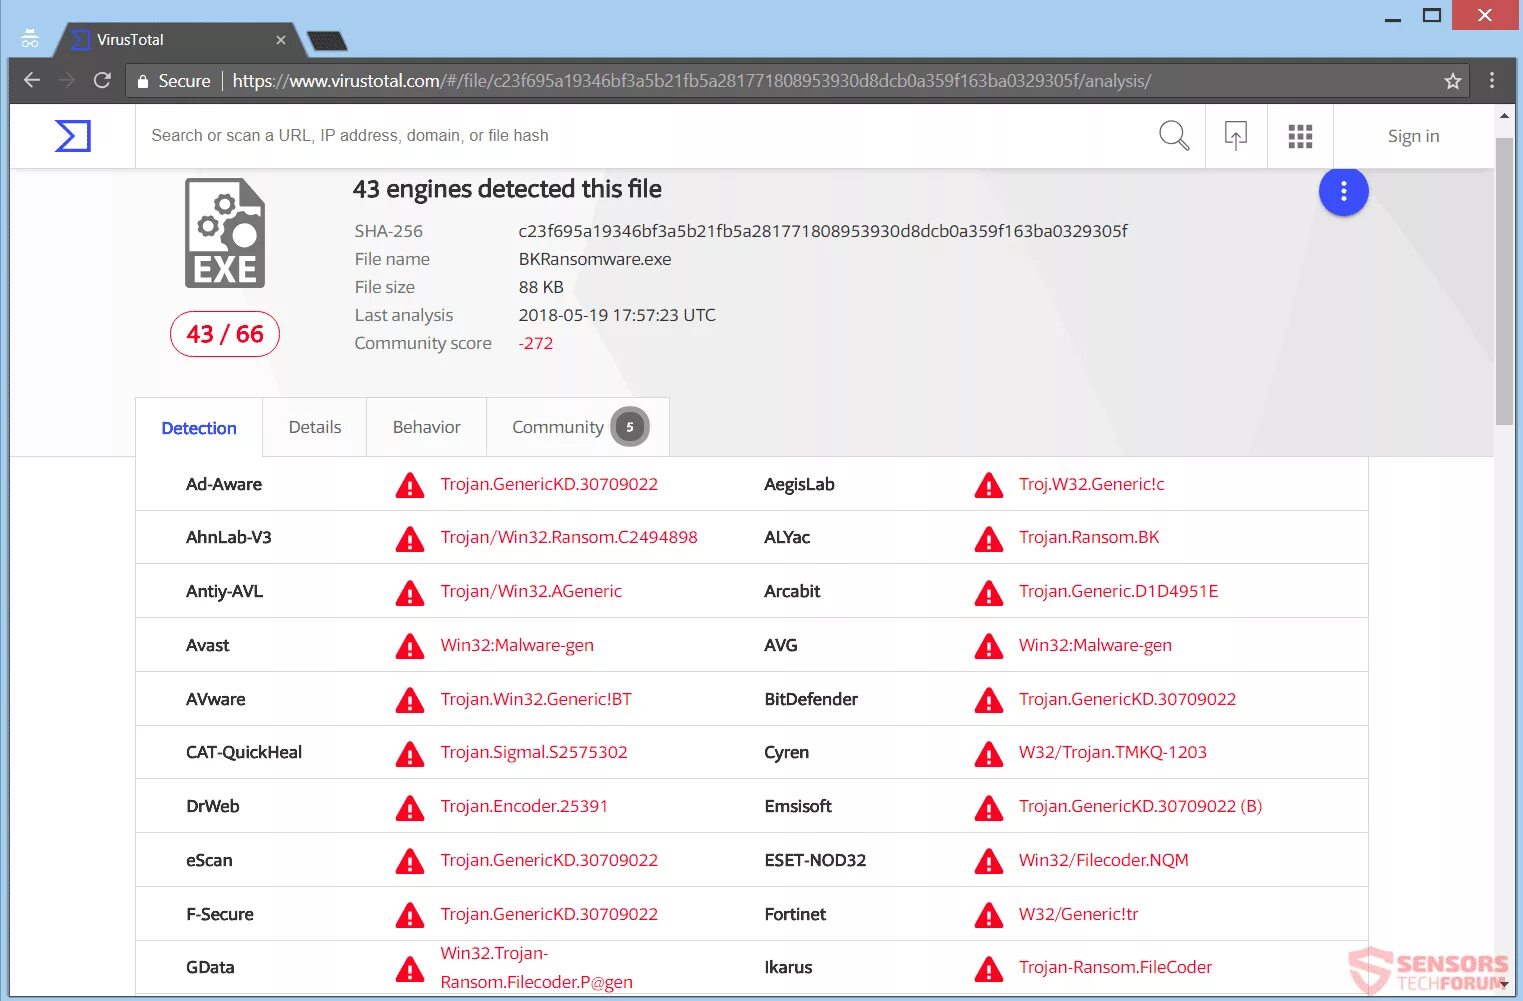Click the Sign in link
The width and height of the screenshot is (1523, 1001).
point(1413,136)
